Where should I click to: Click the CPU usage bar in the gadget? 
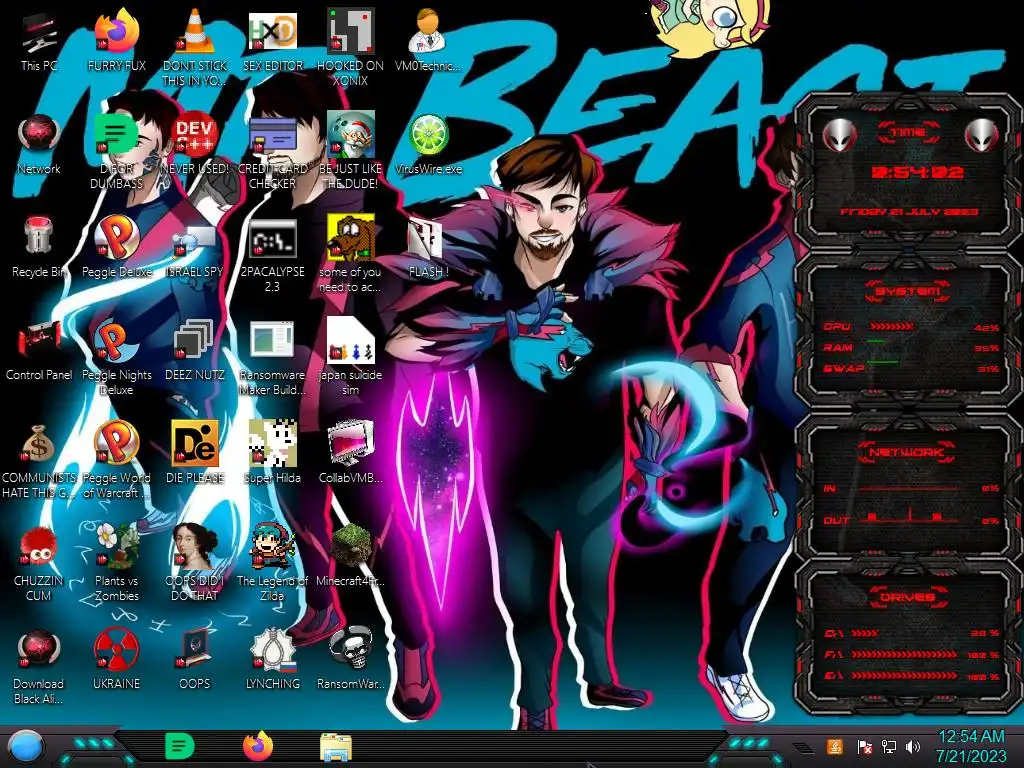coord(891,327)
